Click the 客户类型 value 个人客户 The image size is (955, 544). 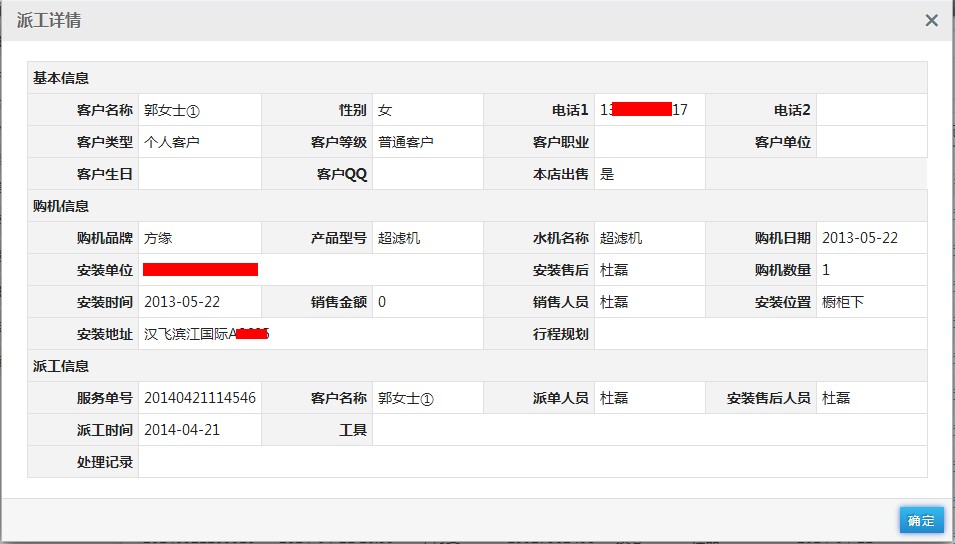(172, 142)
